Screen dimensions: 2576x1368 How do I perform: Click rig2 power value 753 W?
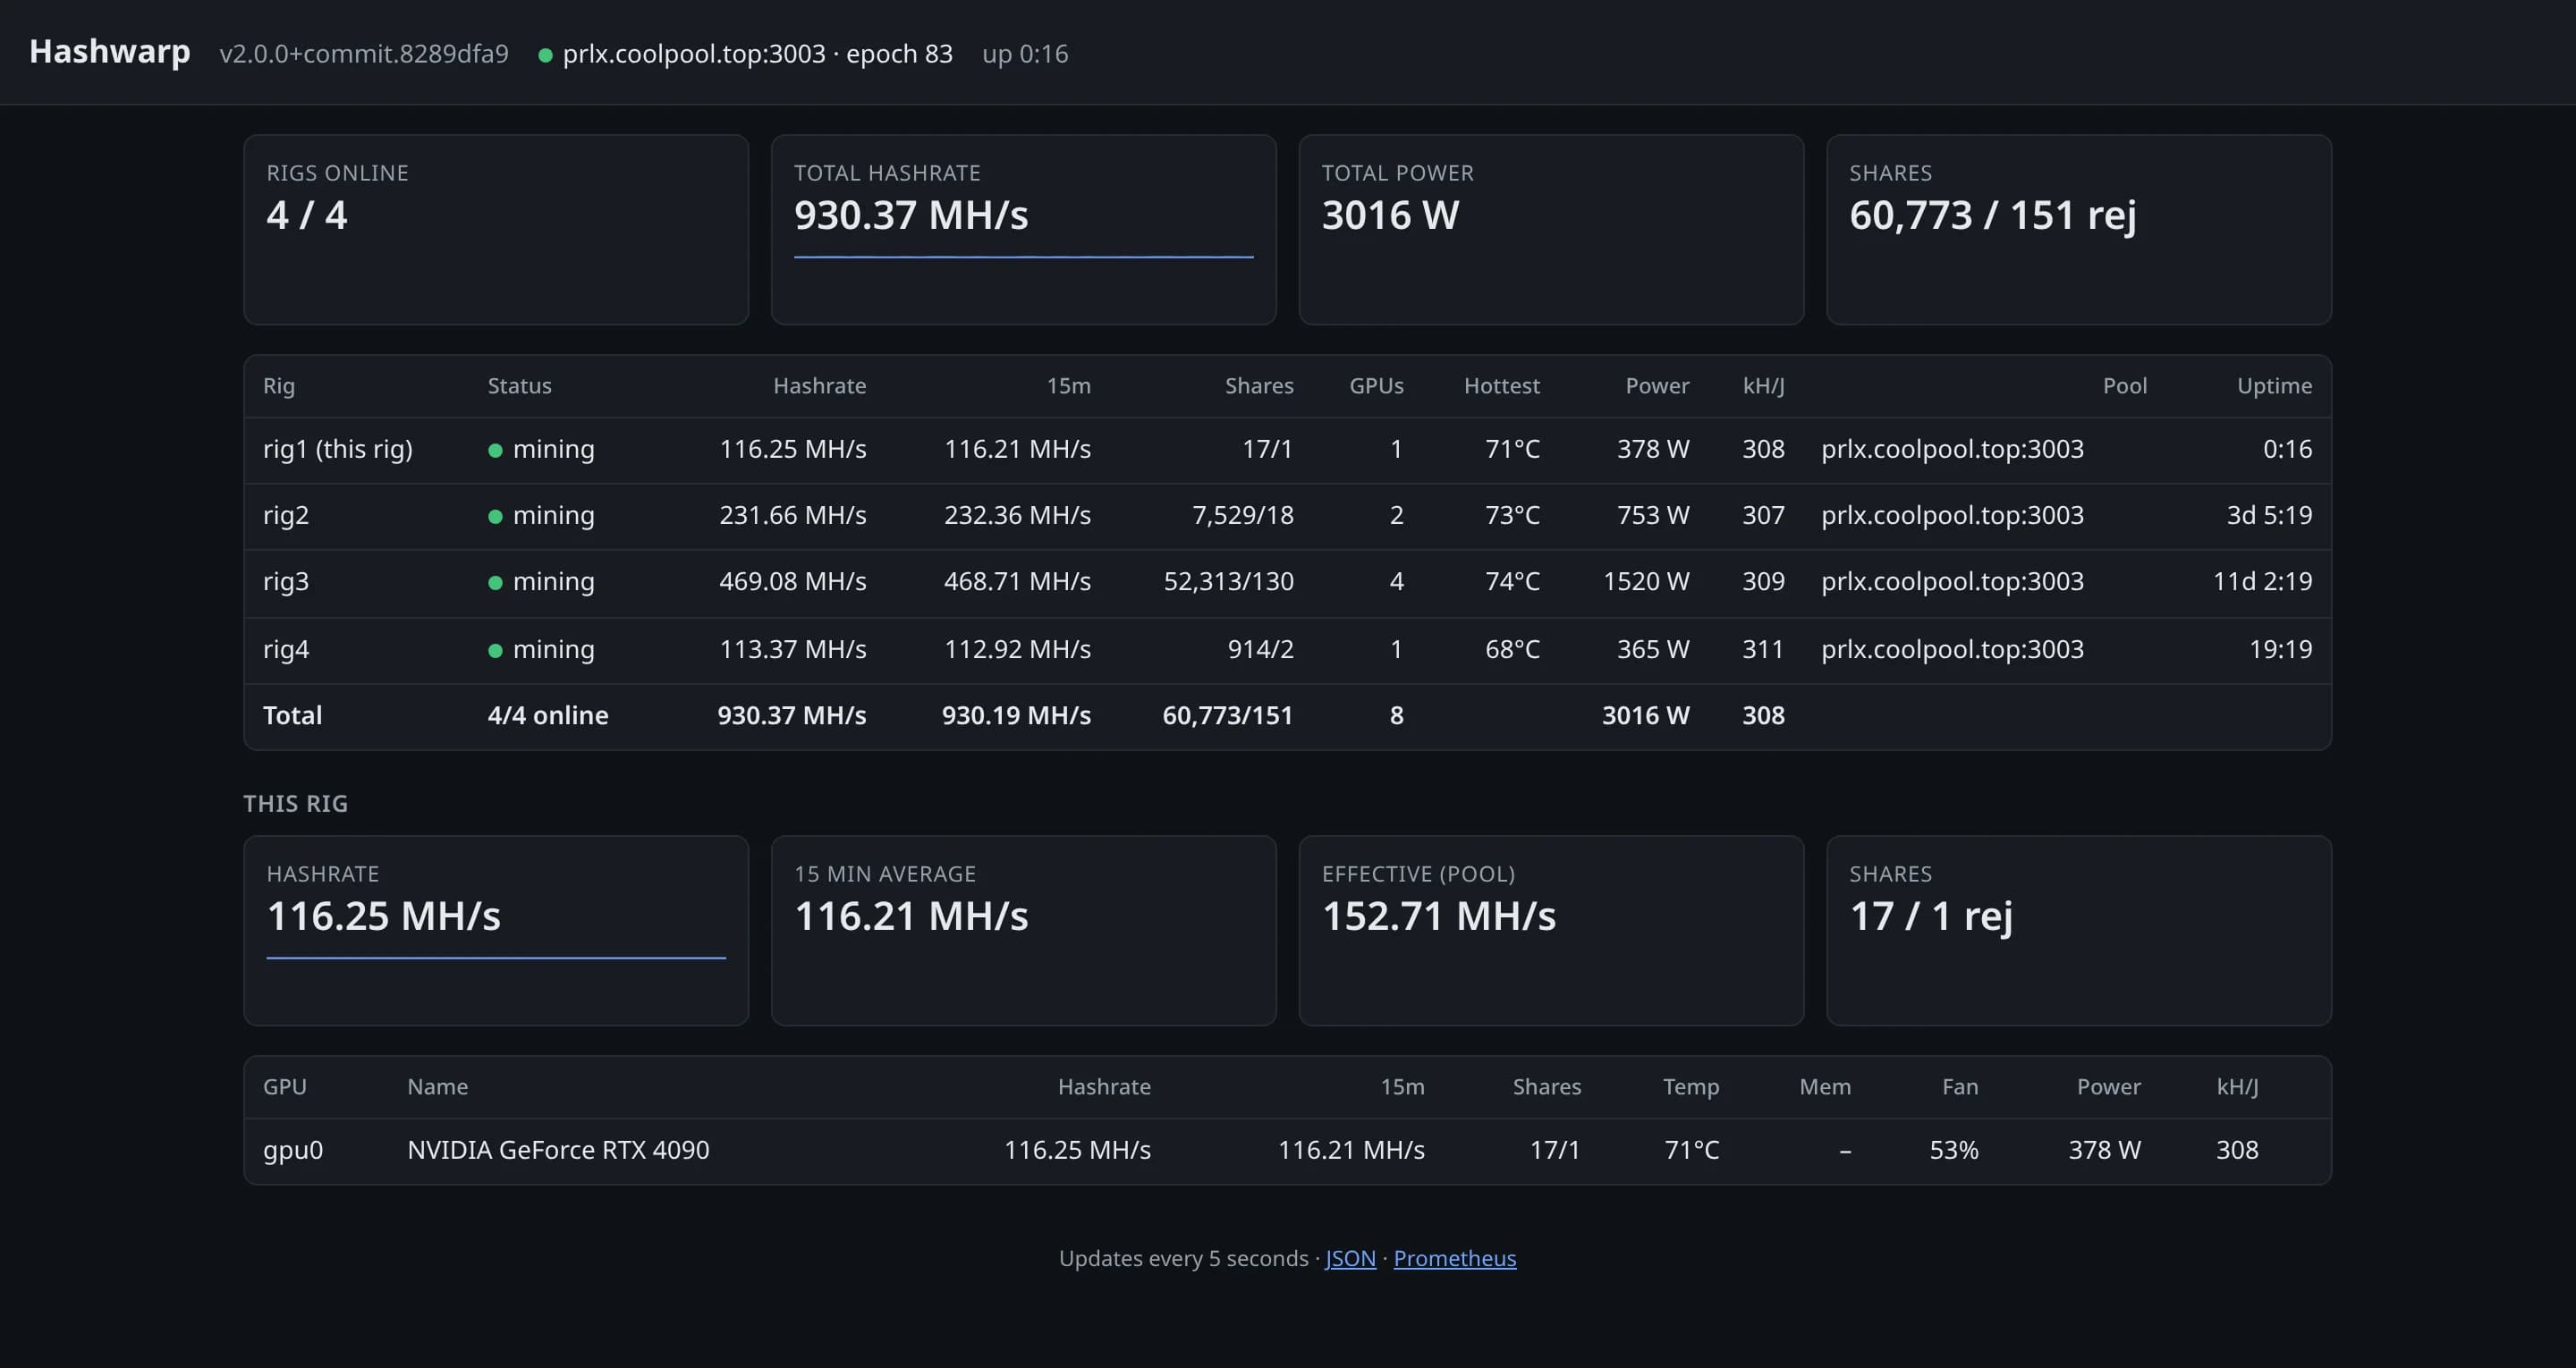coord(1653,515)
